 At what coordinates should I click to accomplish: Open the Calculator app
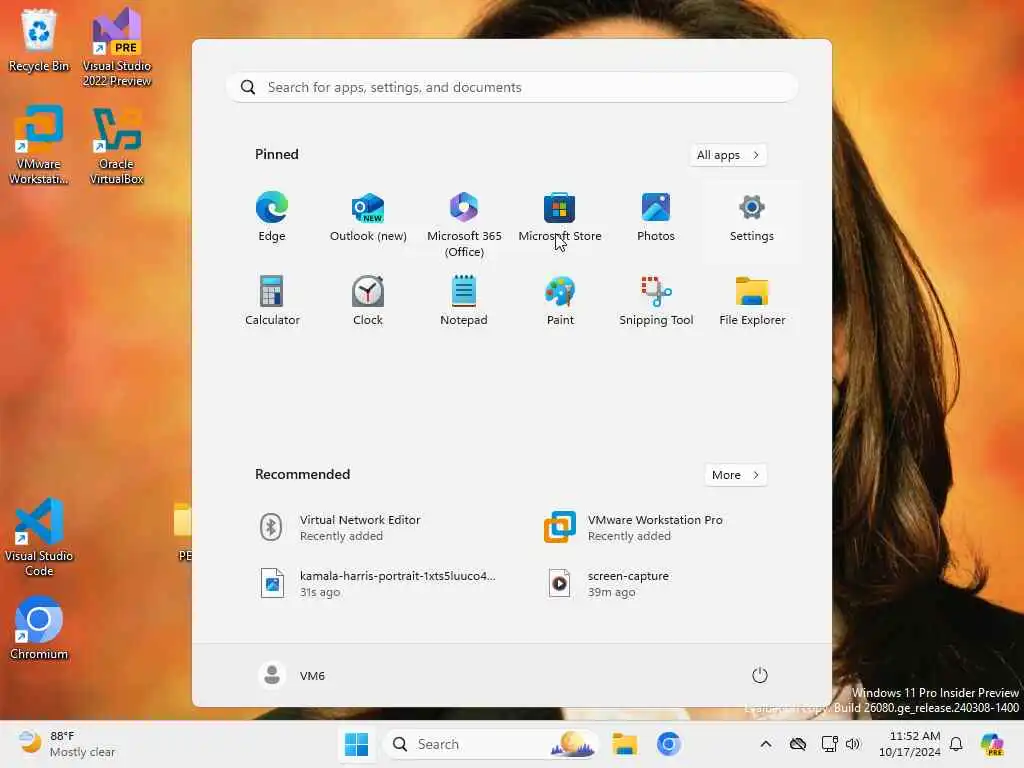coord(272,300)
